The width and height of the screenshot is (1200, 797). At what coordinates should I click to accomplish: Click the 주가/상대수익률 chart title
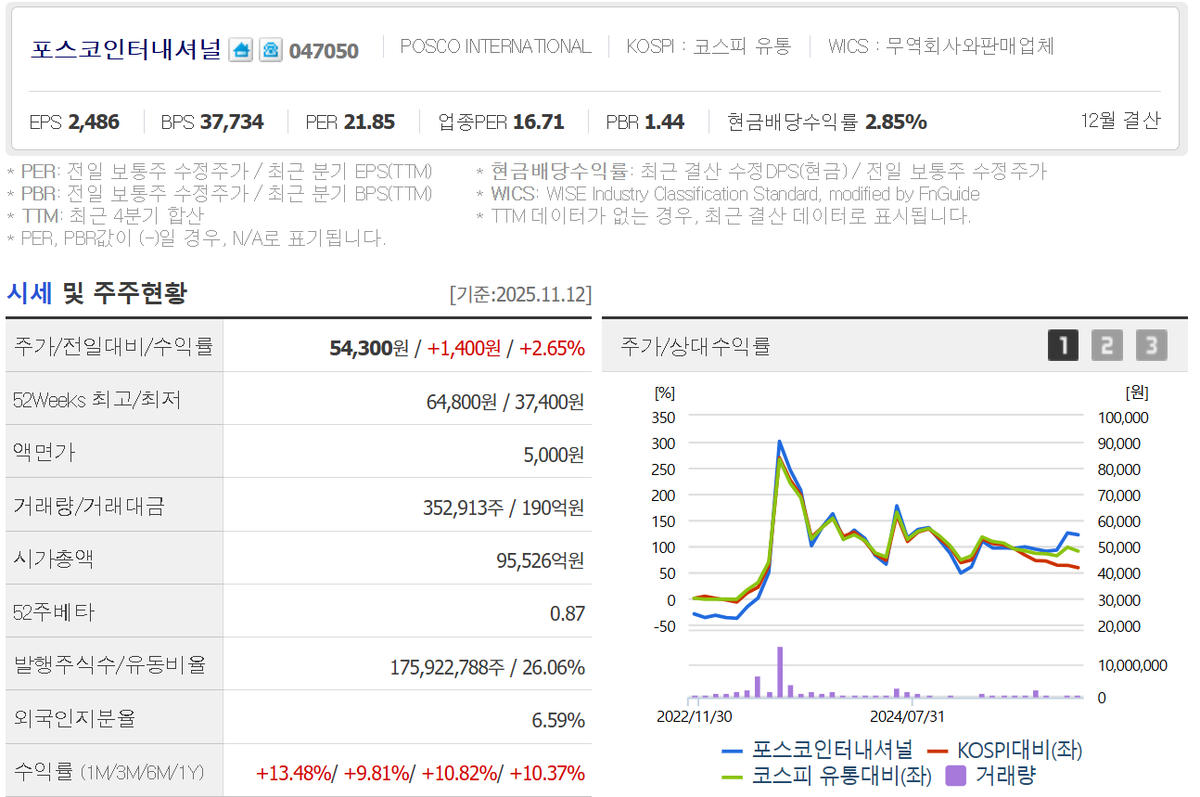point(695,347)
